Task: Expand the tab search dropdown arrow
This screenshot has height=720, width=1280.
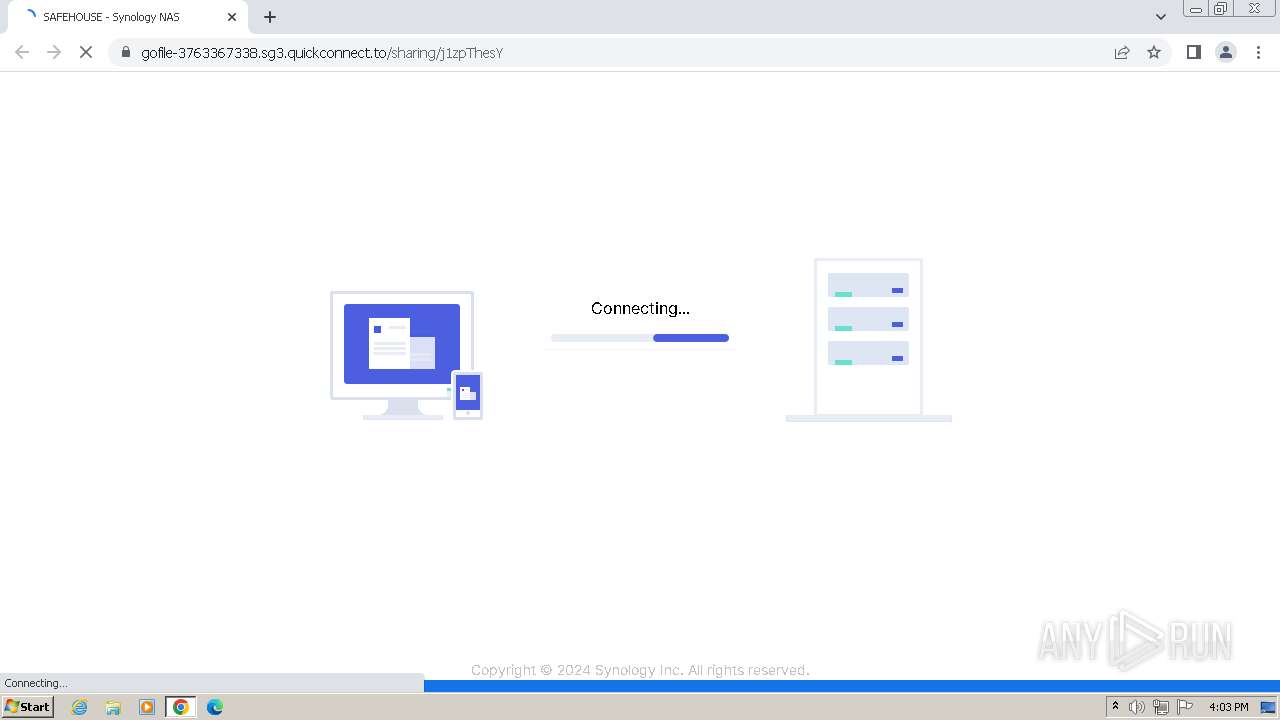Action: (x=1161, y=17)
